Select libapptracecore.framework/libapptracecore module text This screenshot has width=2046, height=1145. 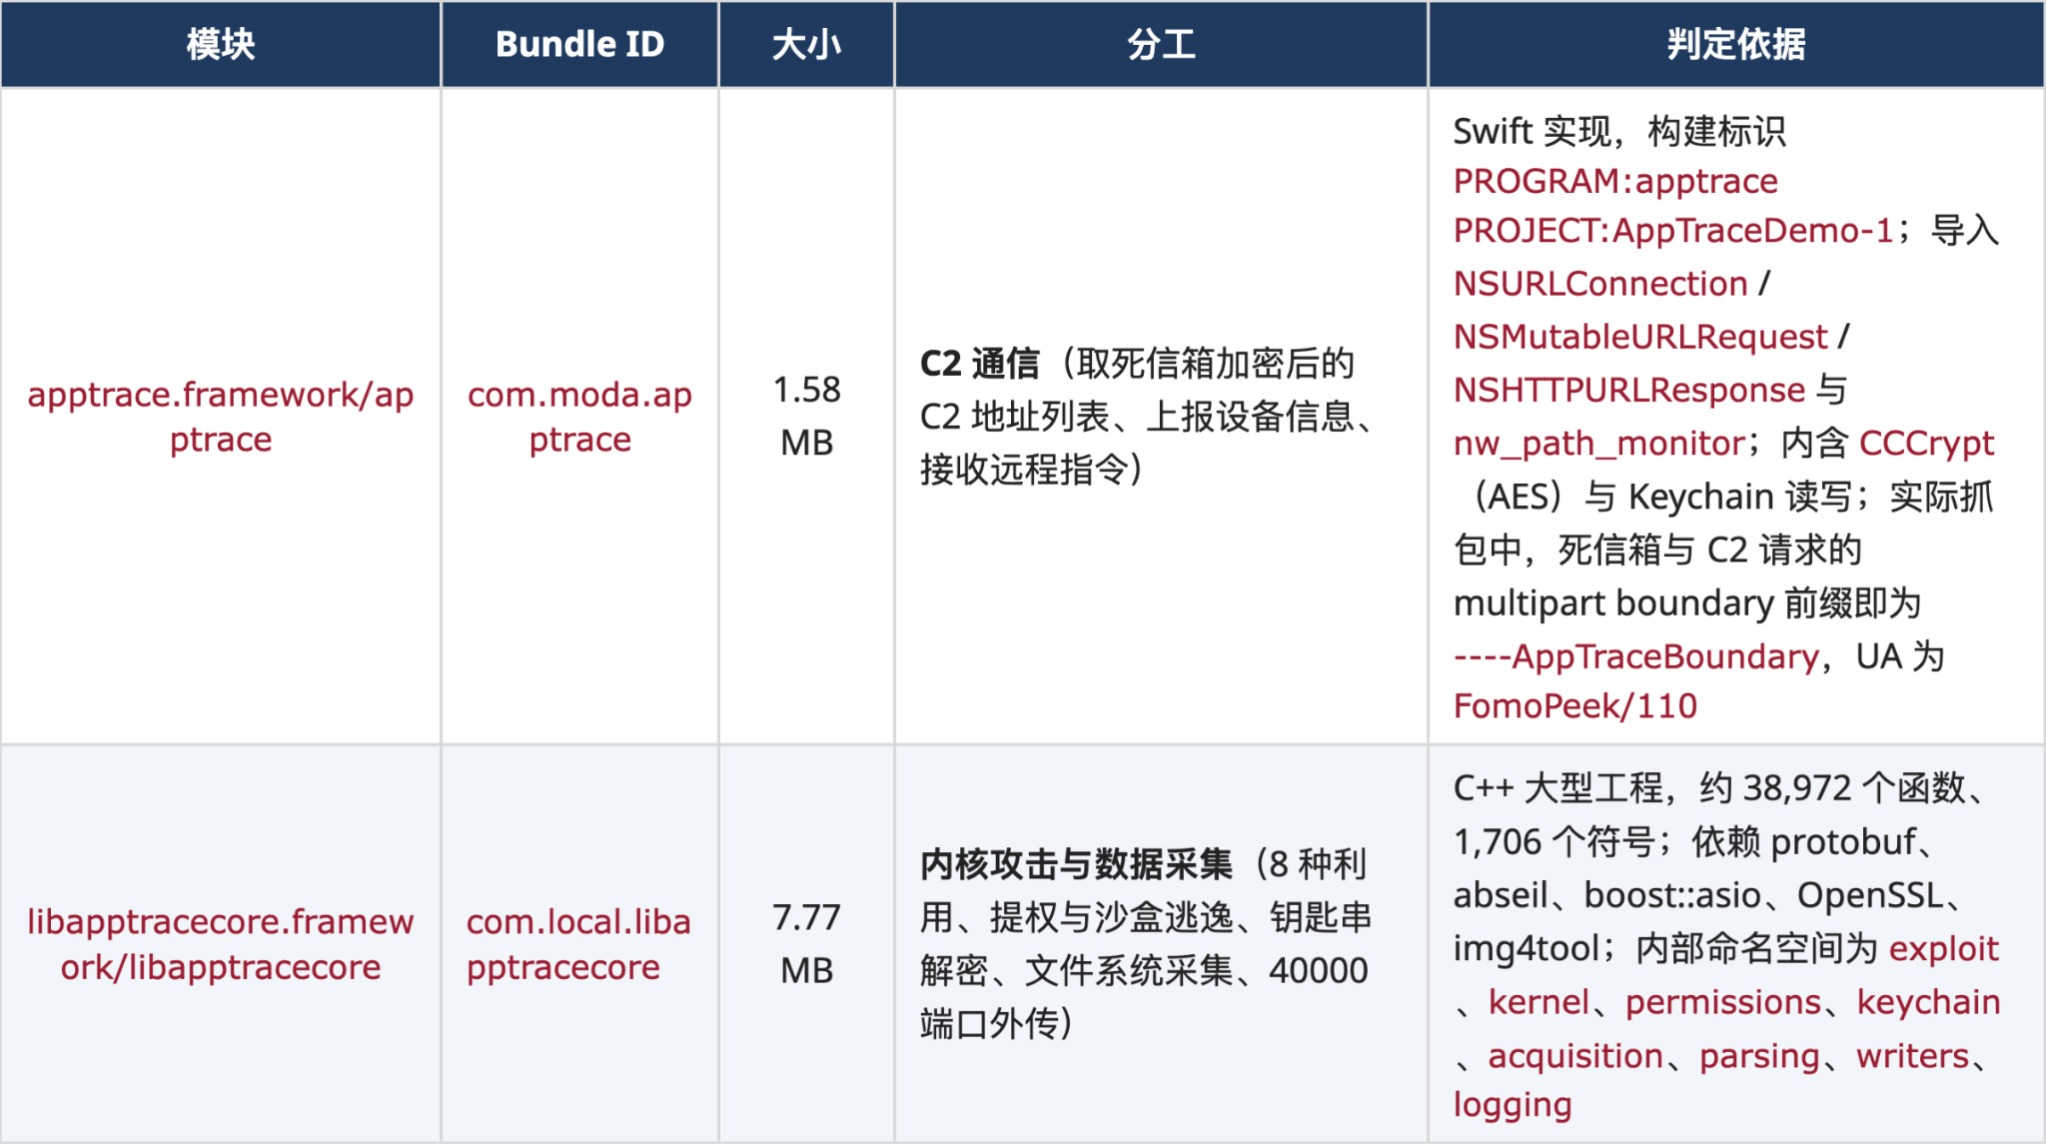coord(220,944)
